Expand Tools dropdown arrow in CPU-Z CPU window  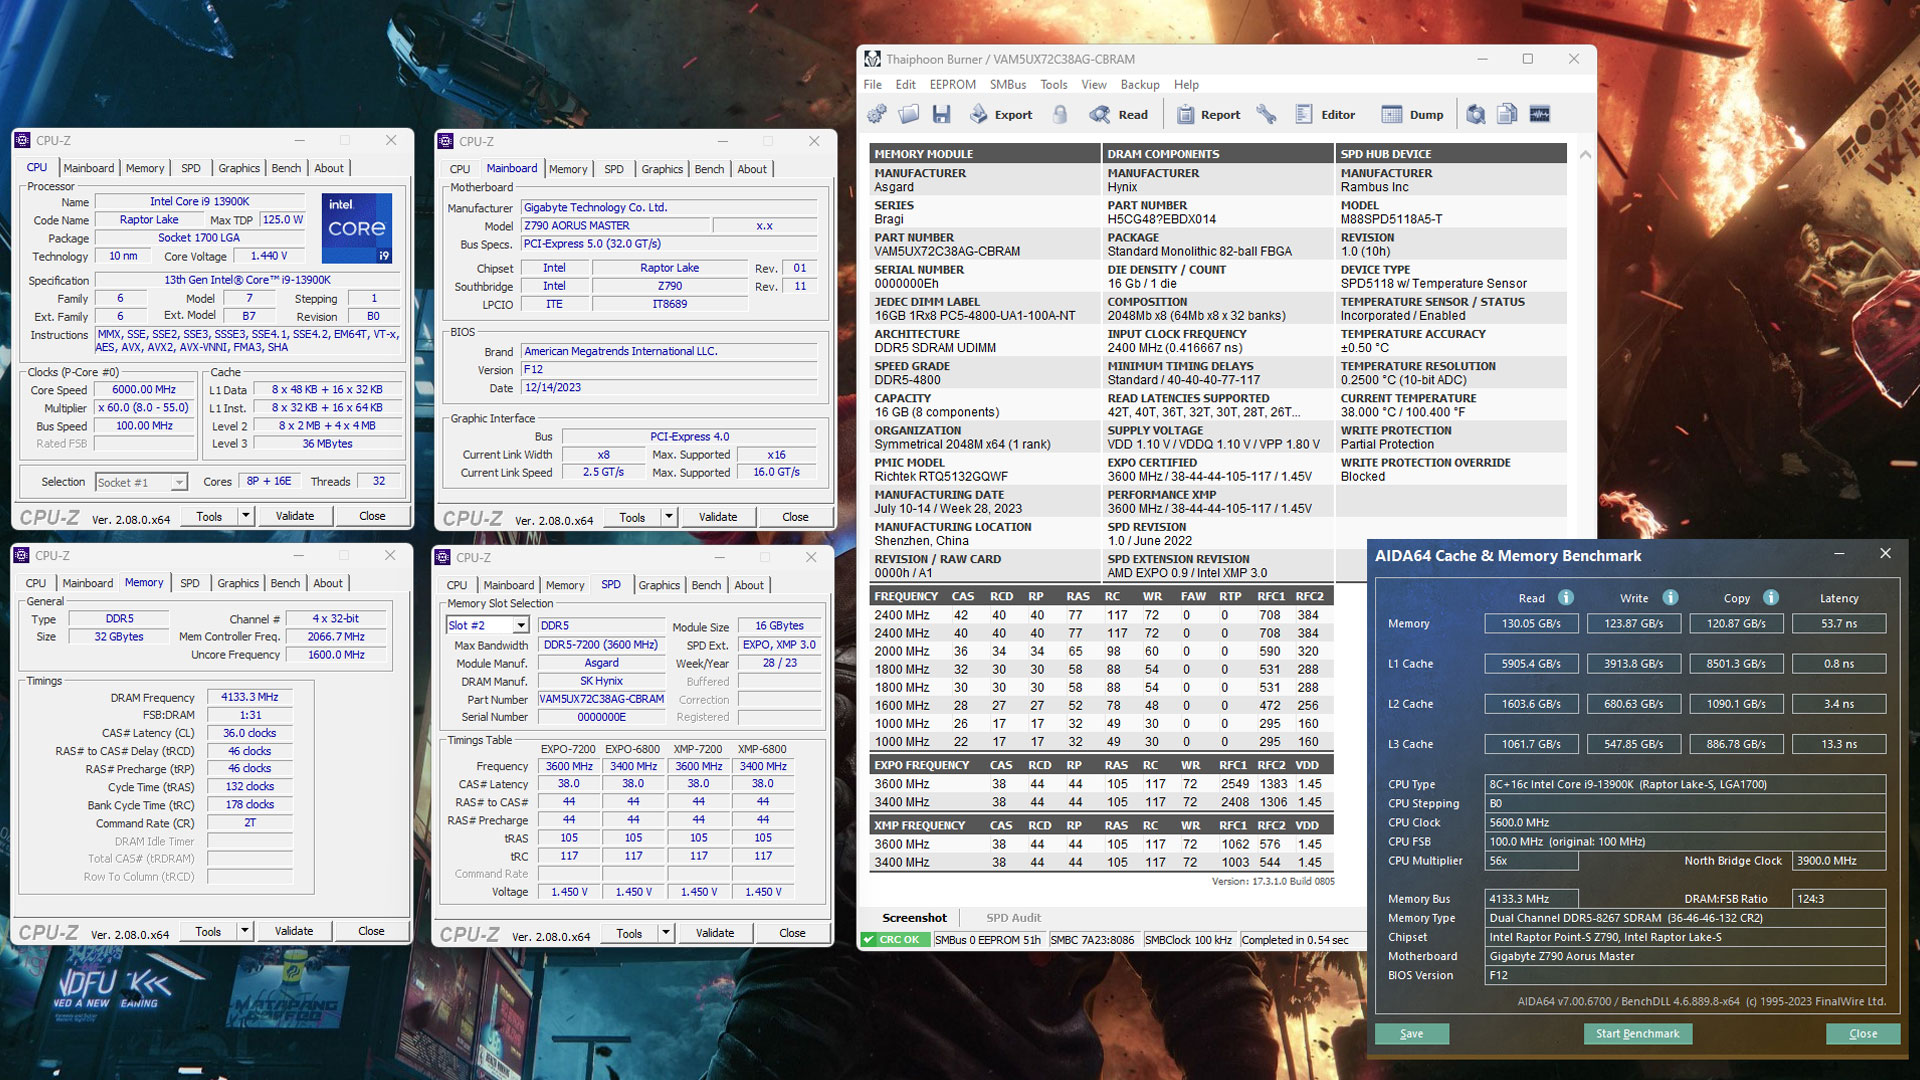(x=245, y=516)
